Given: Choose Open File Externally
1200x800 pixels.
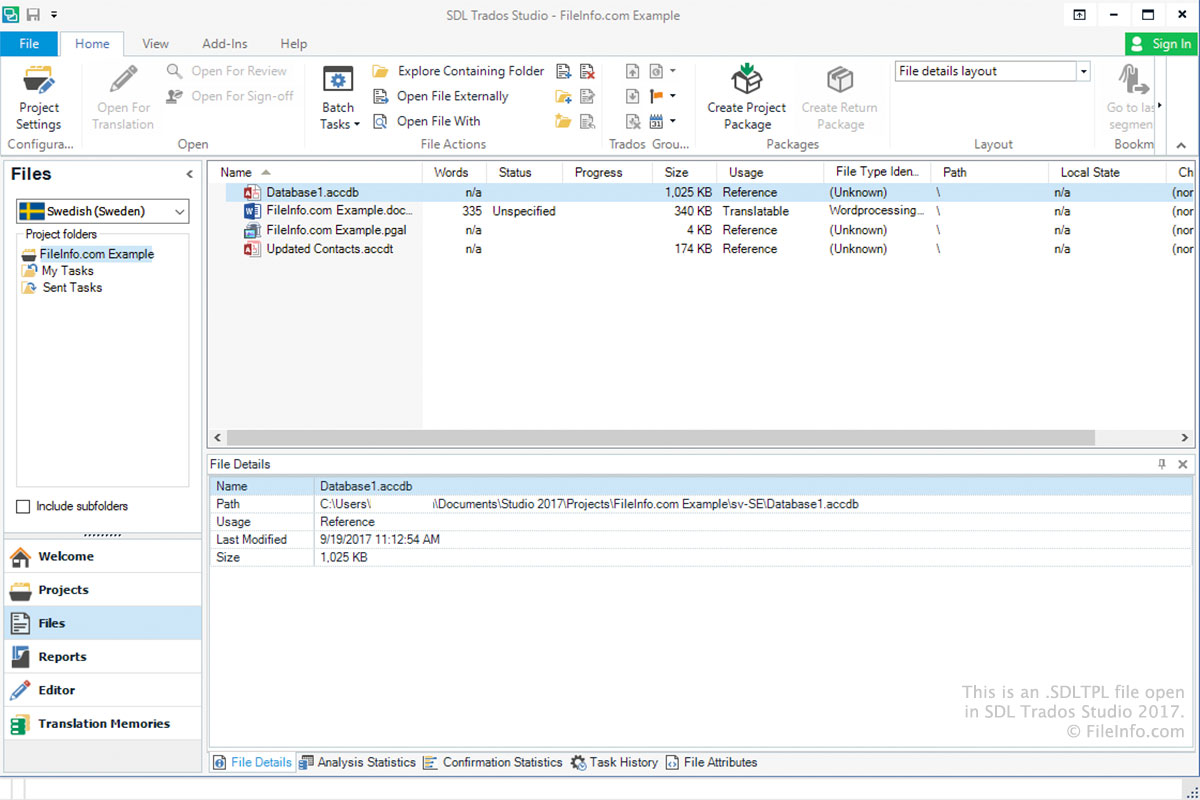Looking at the screenshot, I should (440, 96).
